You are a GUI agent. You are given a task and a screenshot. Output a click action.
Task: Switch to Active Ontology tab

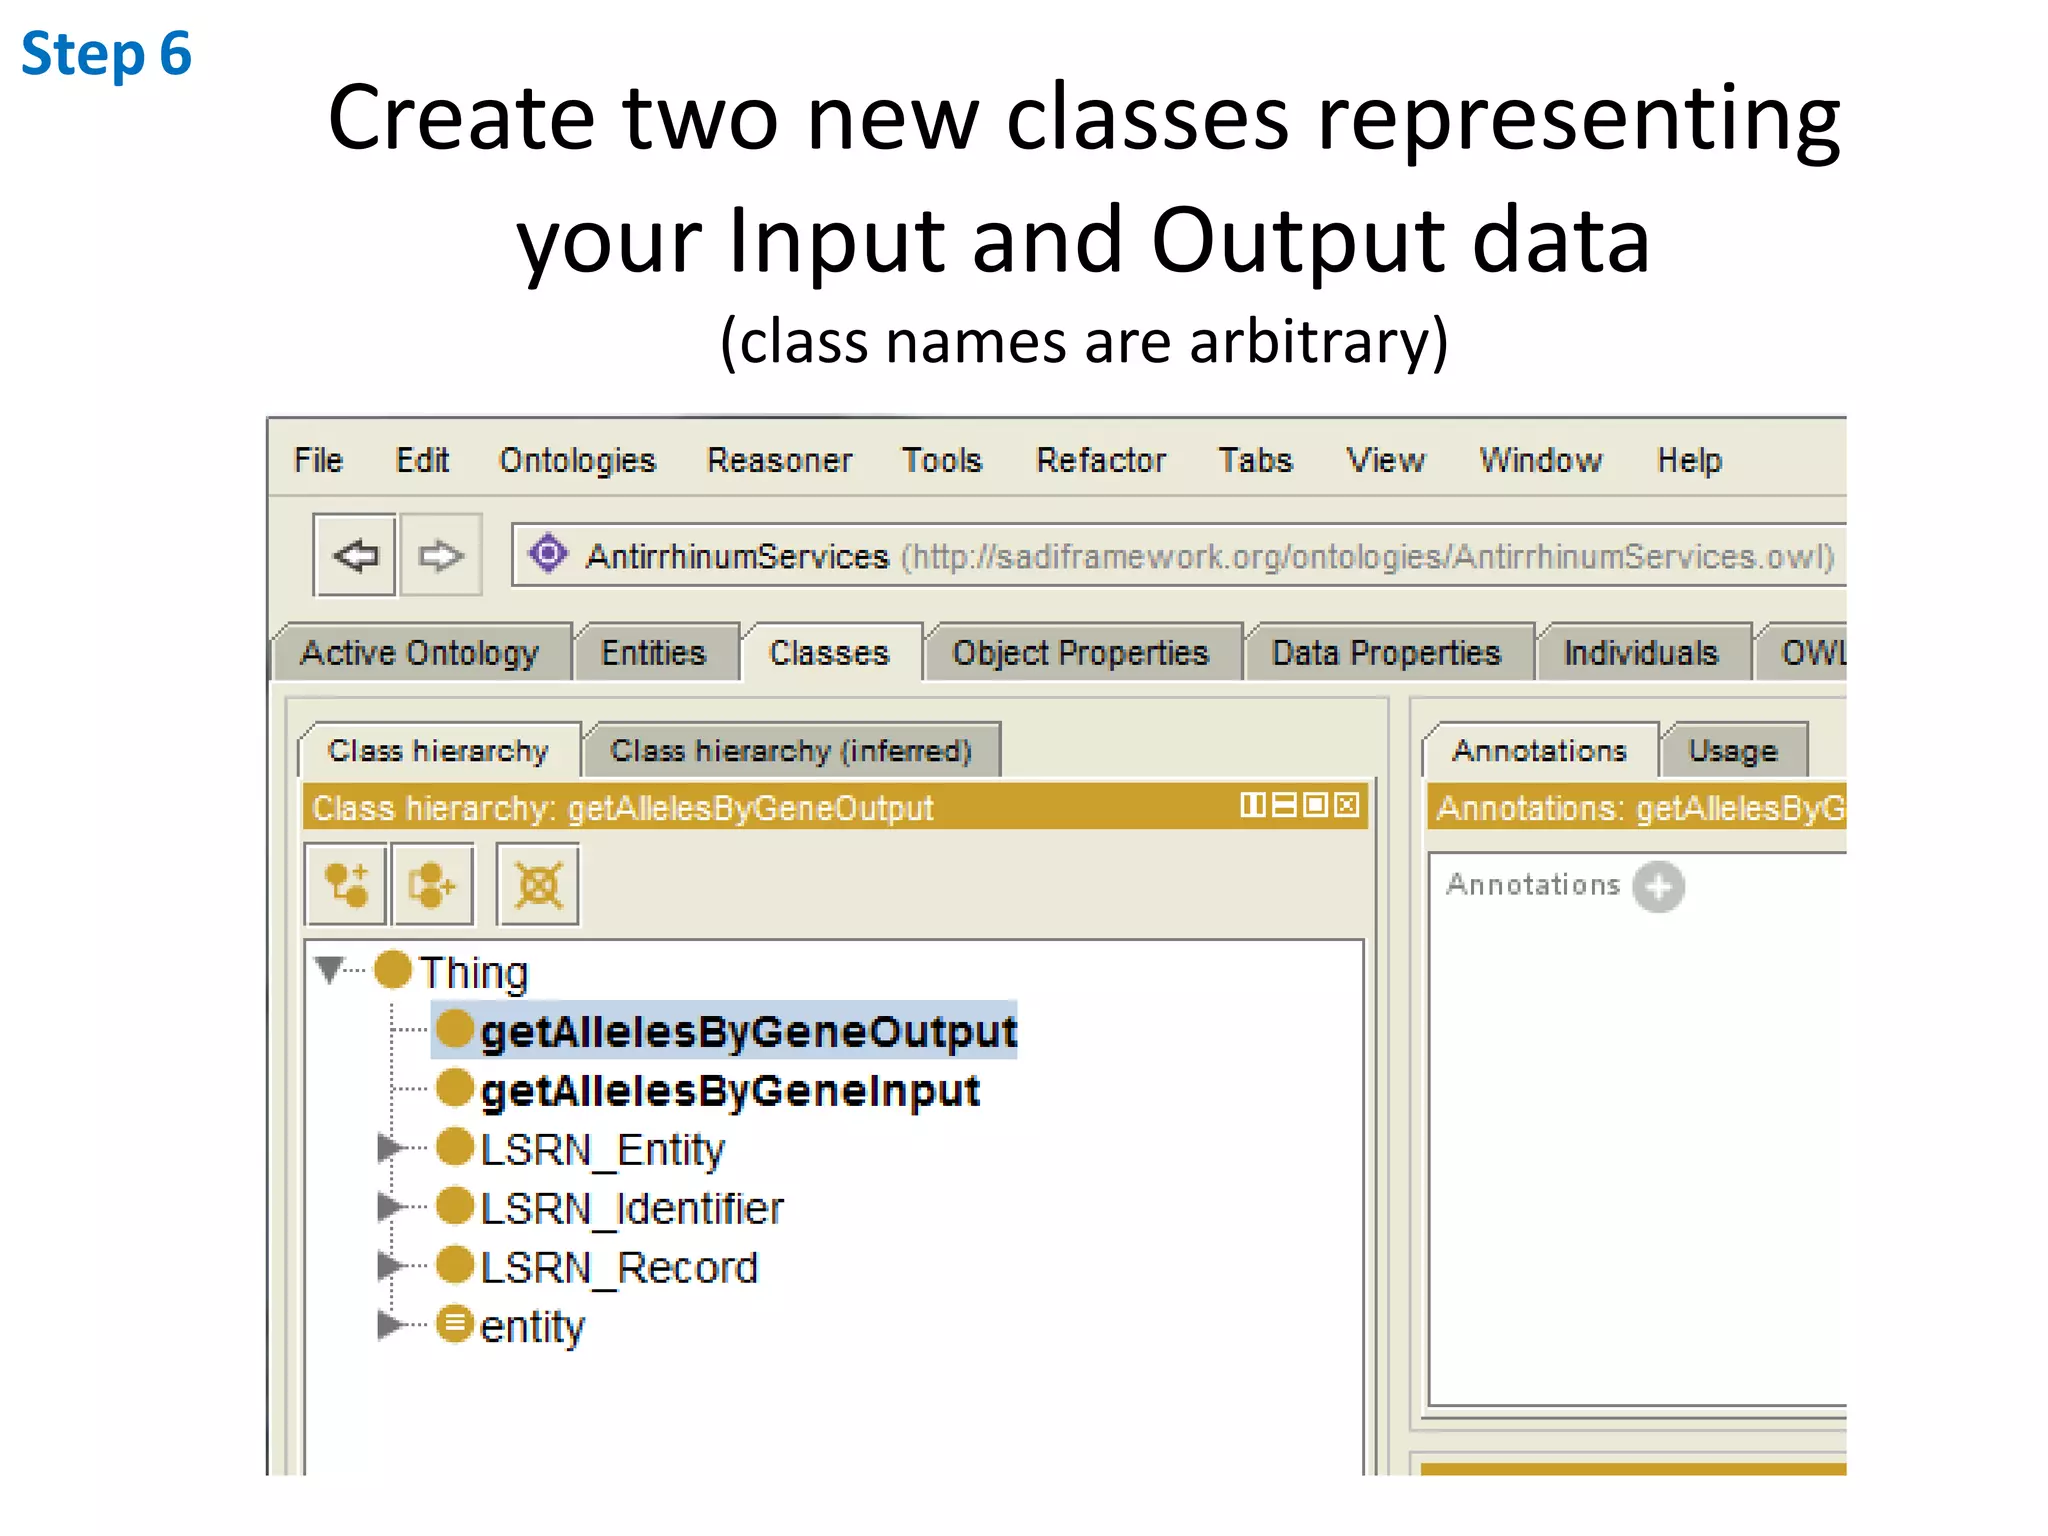coord(421,653)
